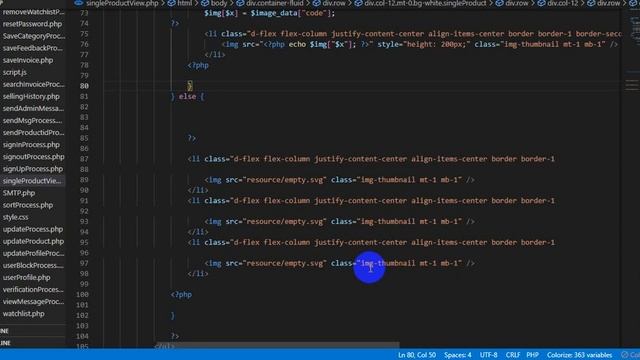Click the horizontal scrollbar below the editor
The image size is (640, 360).
coord(277,345)
